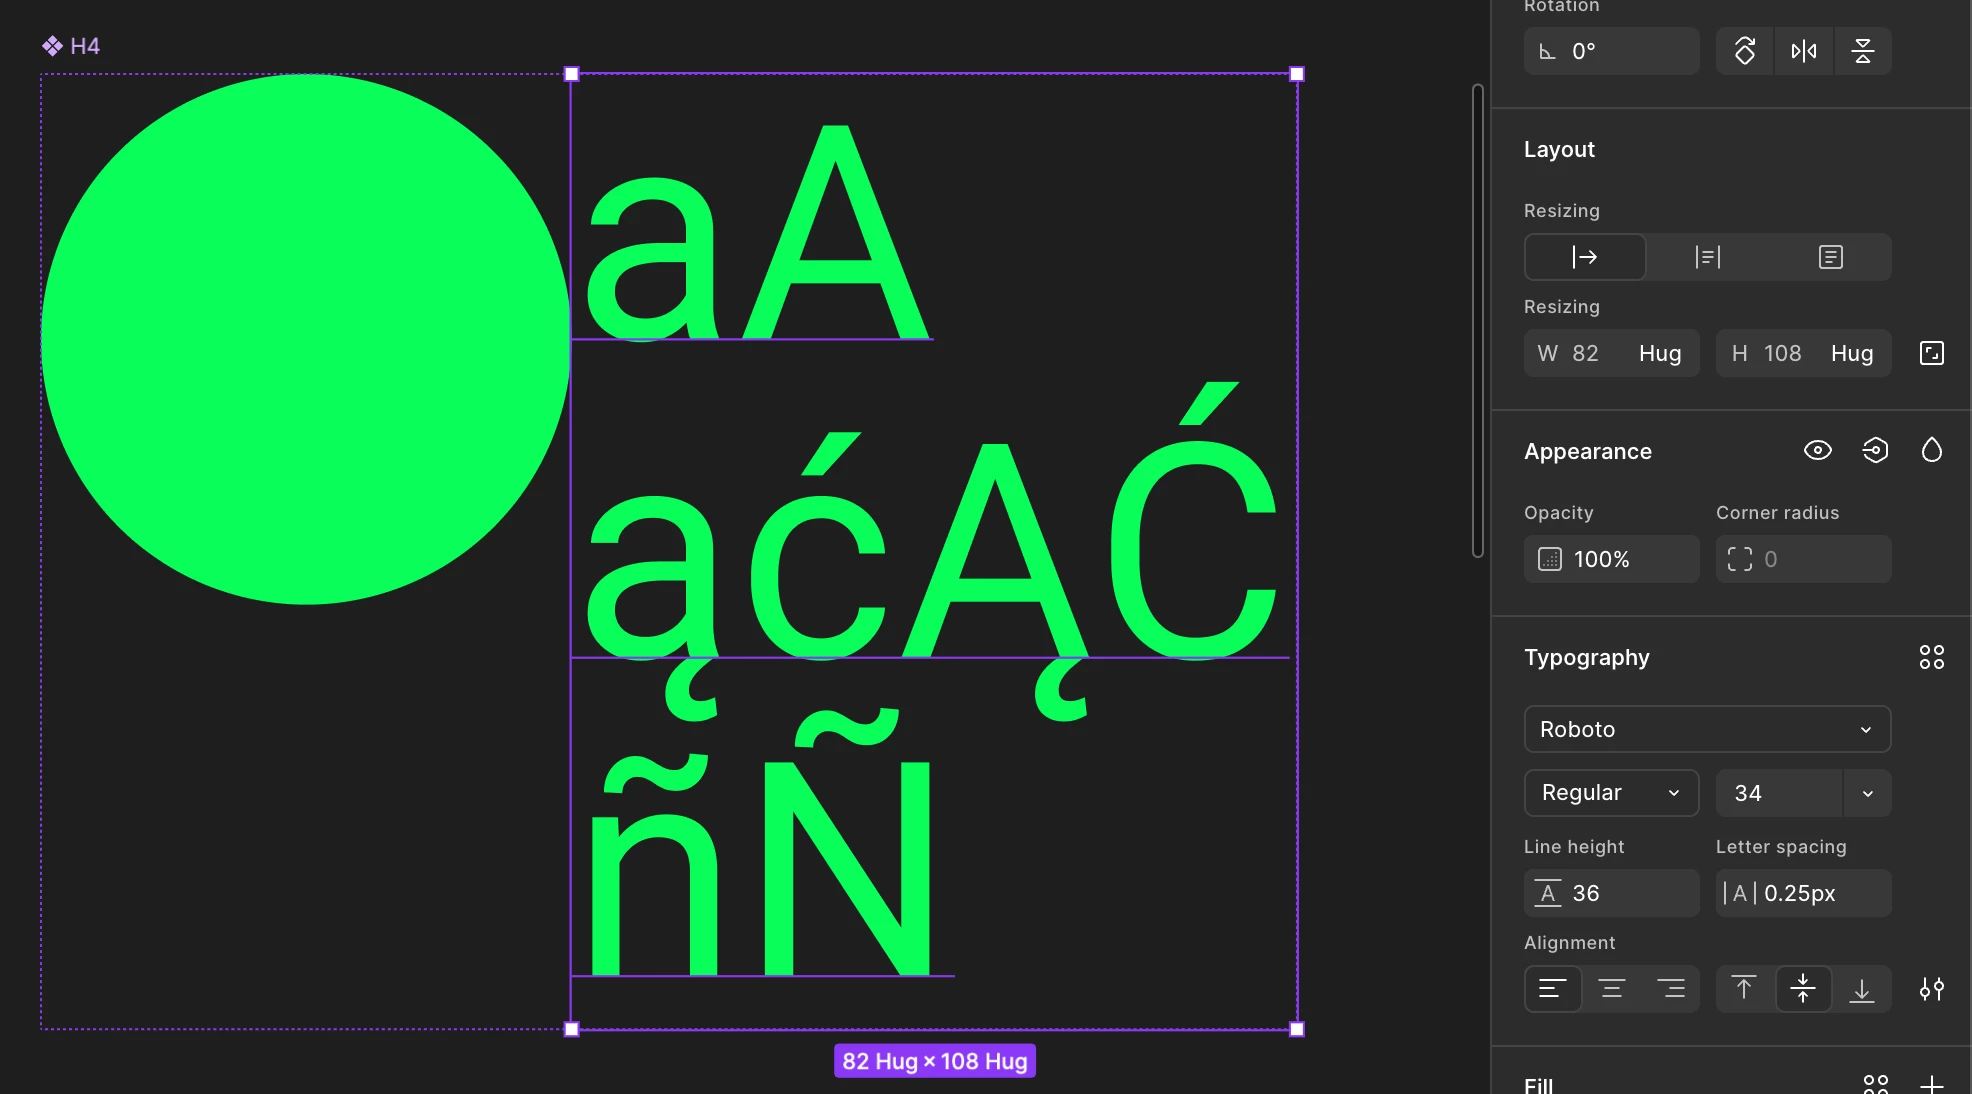Viewport: 1972px width, 1094px height.
Task: Align text to bottom vertically
Action: pyautogui.click(x=1861, y=989)
